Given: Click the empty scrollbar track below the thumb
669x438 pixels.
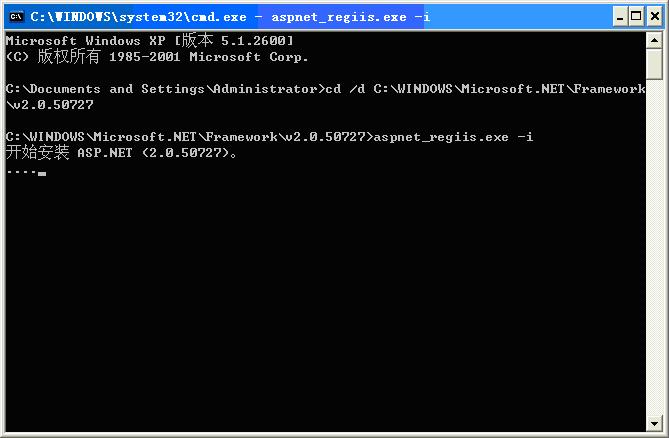Looking at the screenshot, I should click(654, 247).
